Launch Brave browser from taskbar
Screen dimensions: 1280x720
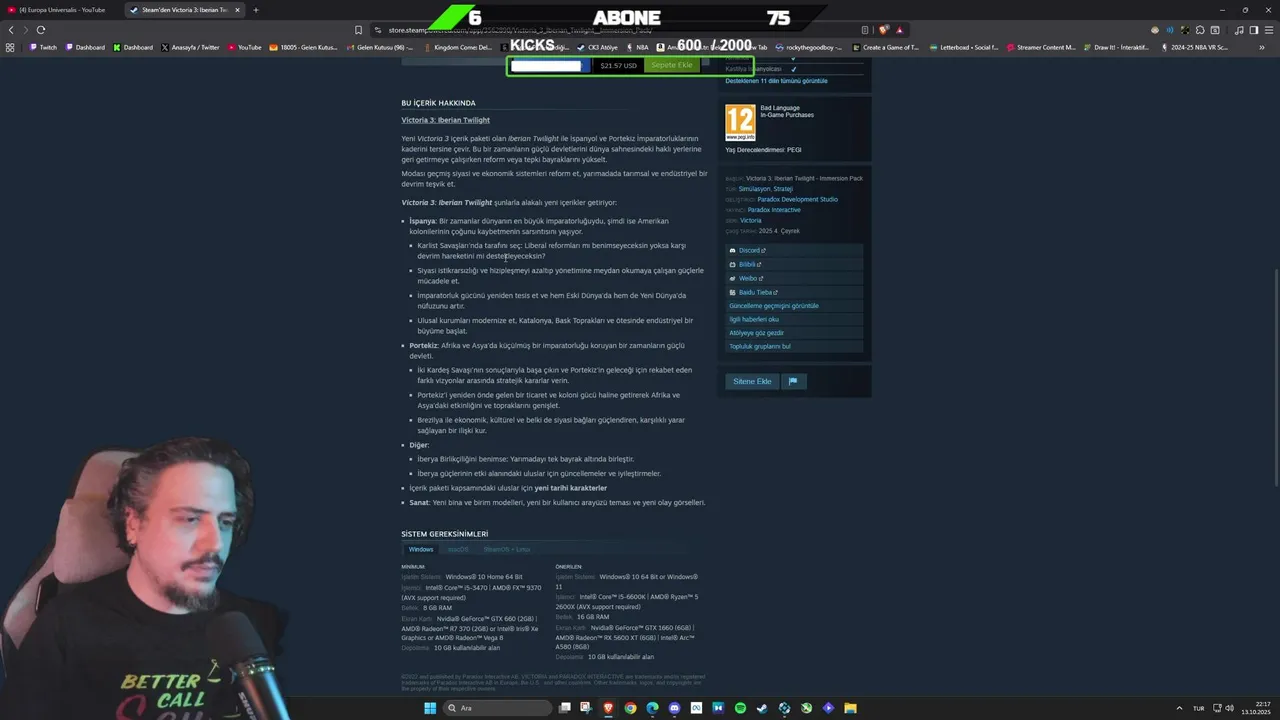[608, 708]
